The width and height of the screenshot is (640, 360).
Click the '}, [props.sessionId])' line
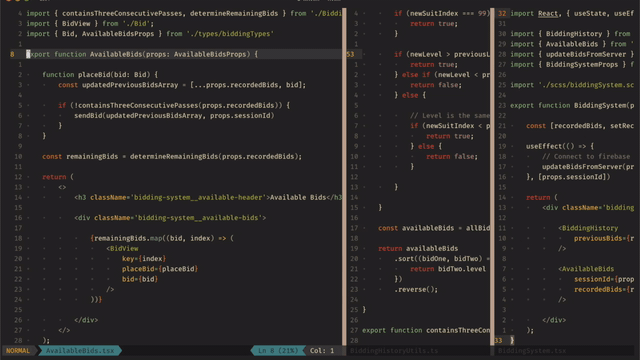tap(568, 177)
